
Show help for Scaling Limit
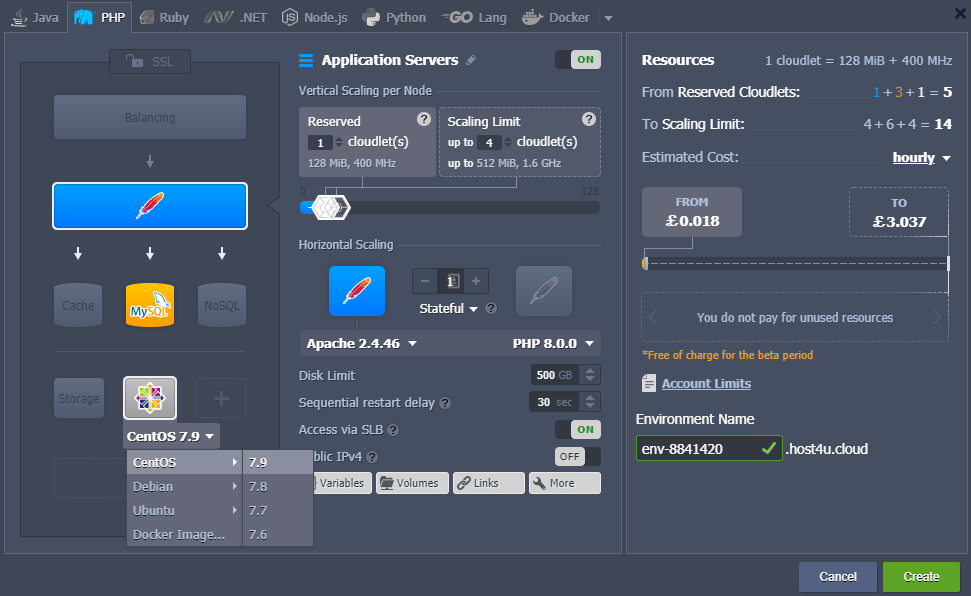coord(589,119)
